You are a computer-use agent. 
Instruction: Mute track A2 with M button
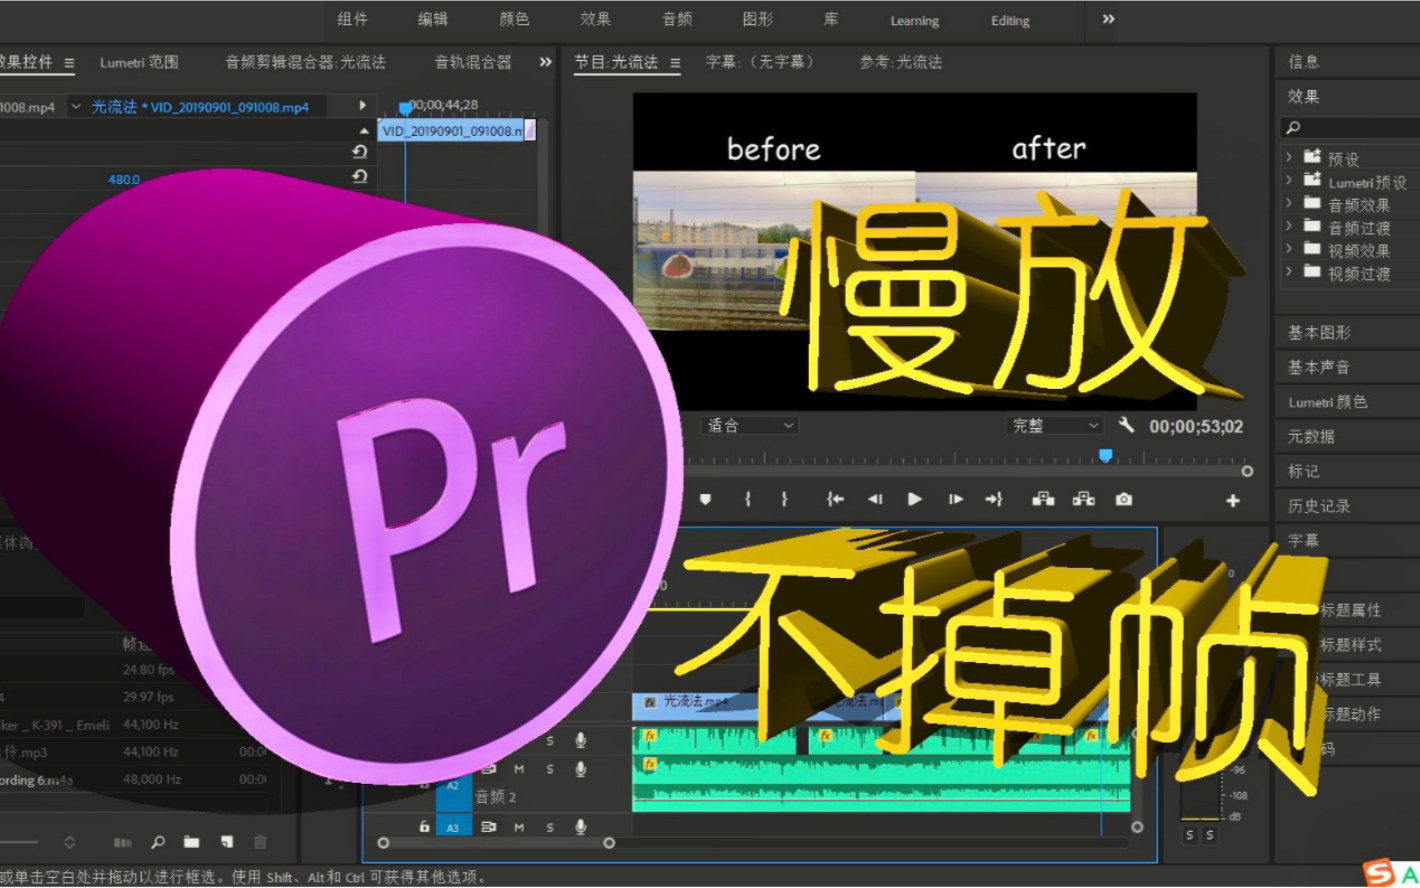click(519, 769)
